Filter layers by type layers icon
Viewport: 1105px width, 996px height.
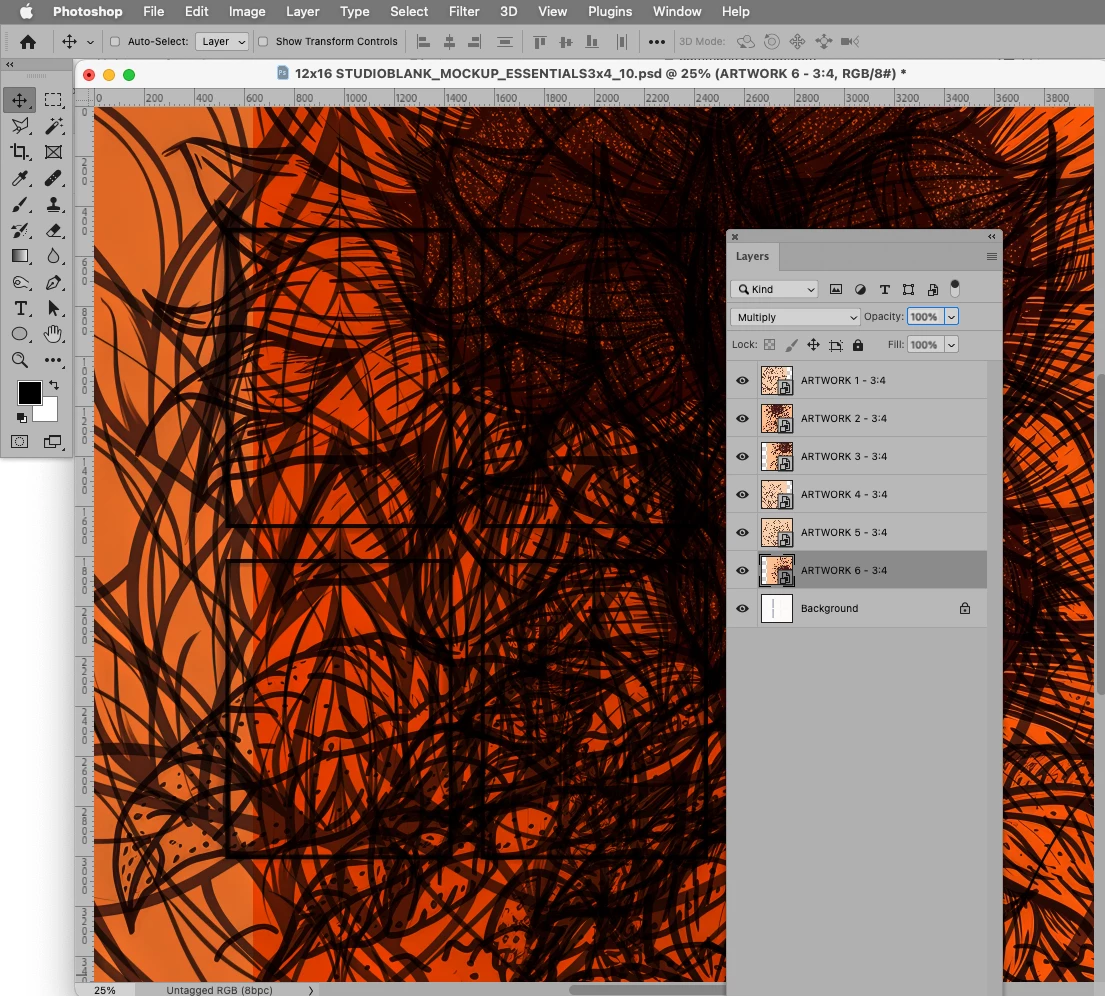(884, 289)
